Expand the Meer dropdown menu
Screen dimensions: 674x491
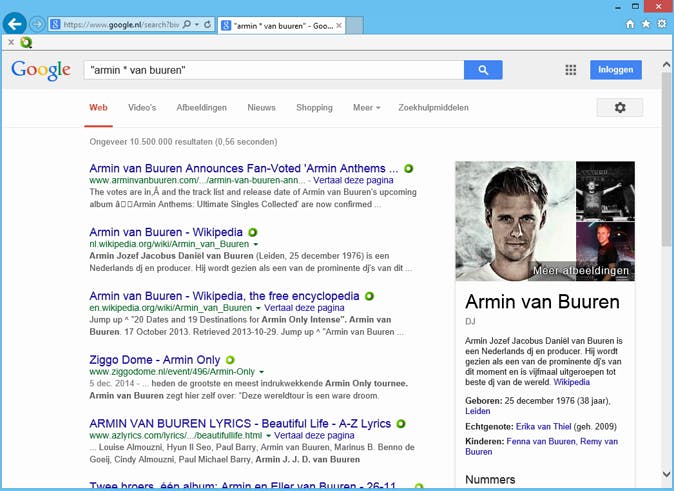(367, 107)
